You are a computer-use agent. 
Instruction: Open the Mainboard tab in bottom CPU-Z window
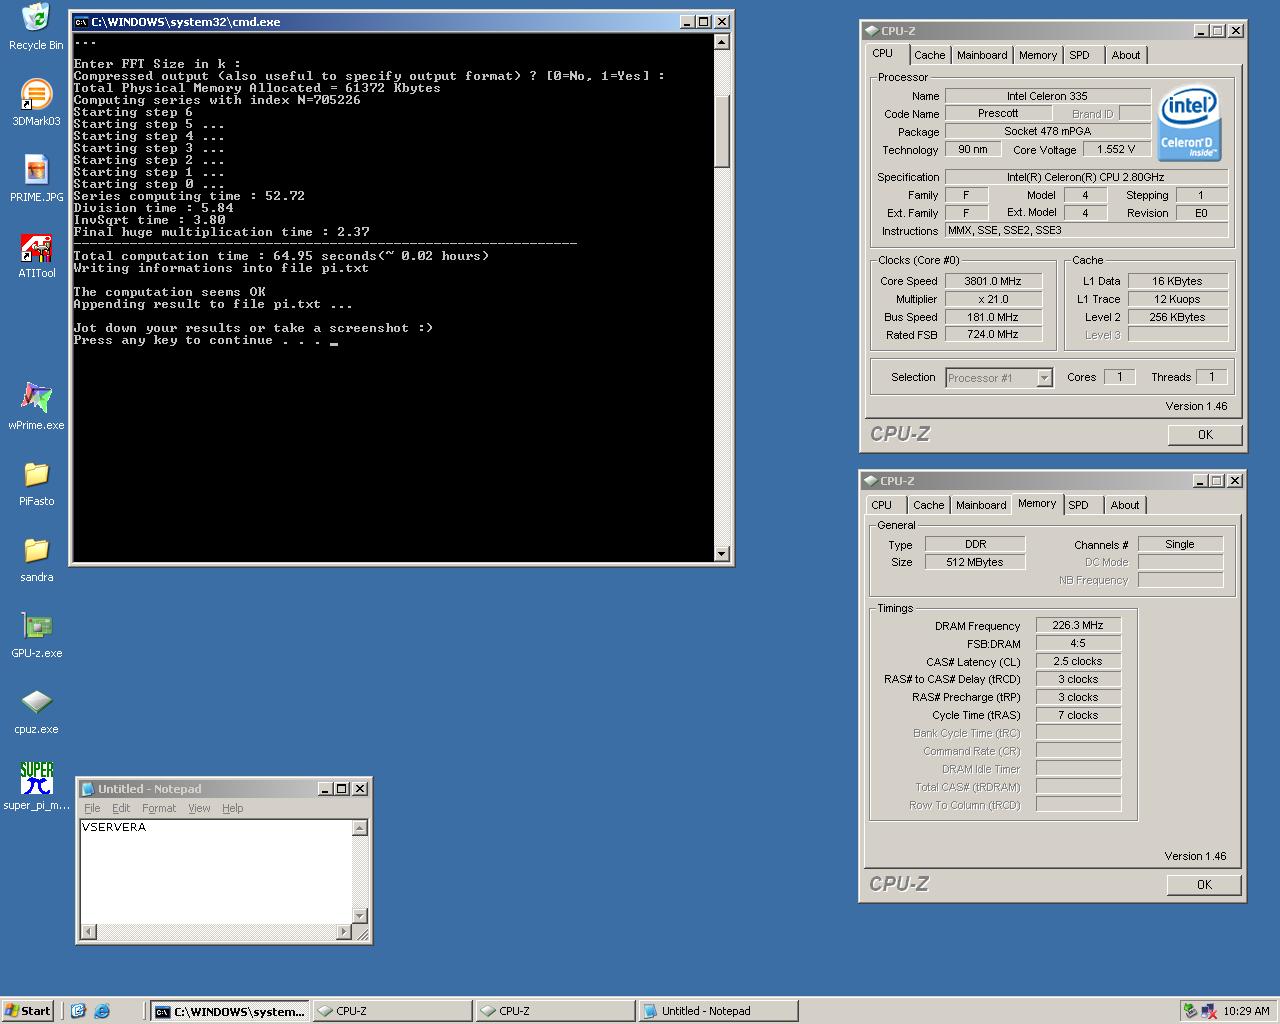[981, 505]
